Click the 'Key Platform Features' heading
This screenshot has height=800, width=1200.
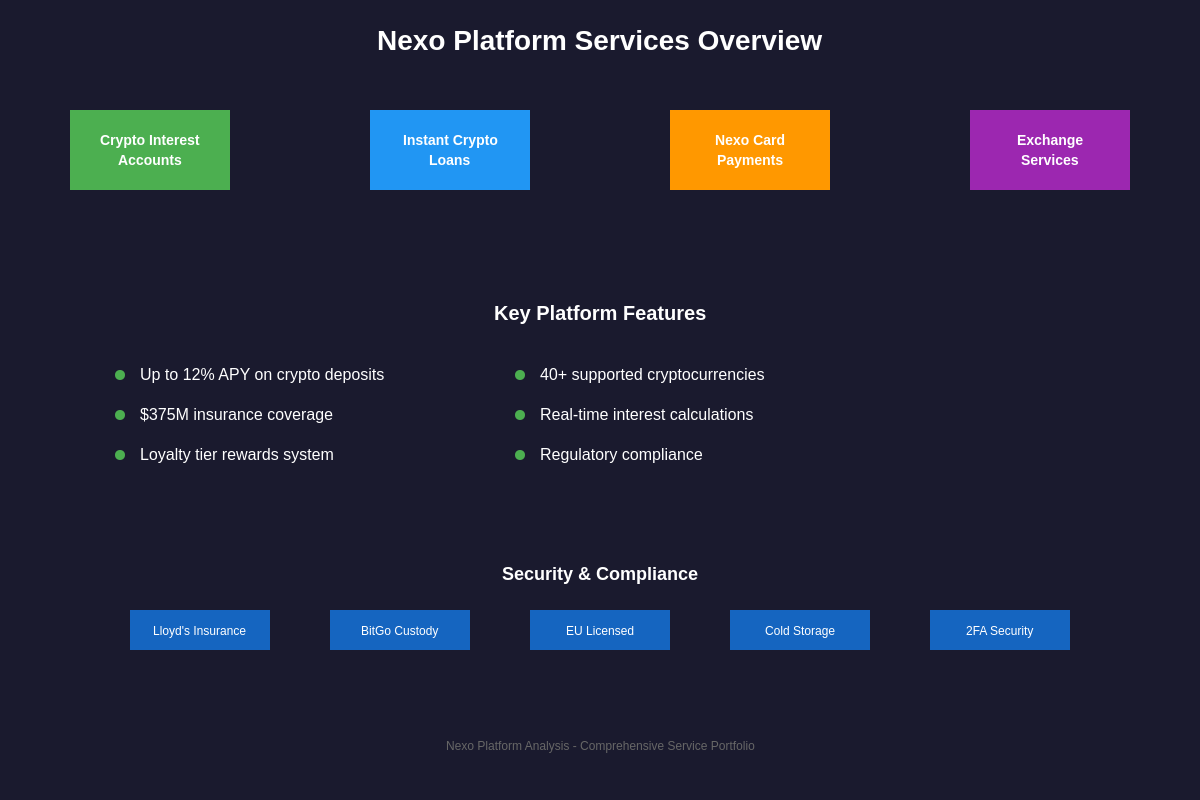600,313
